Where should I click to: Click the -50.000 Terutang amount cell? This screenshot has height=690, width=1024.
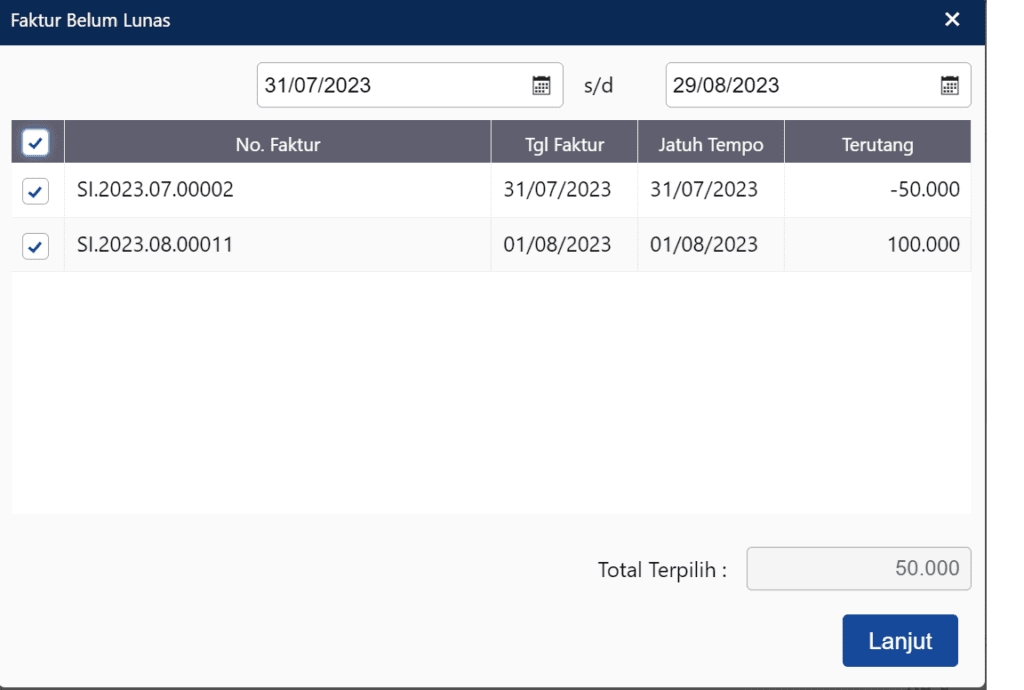(923, 190)
